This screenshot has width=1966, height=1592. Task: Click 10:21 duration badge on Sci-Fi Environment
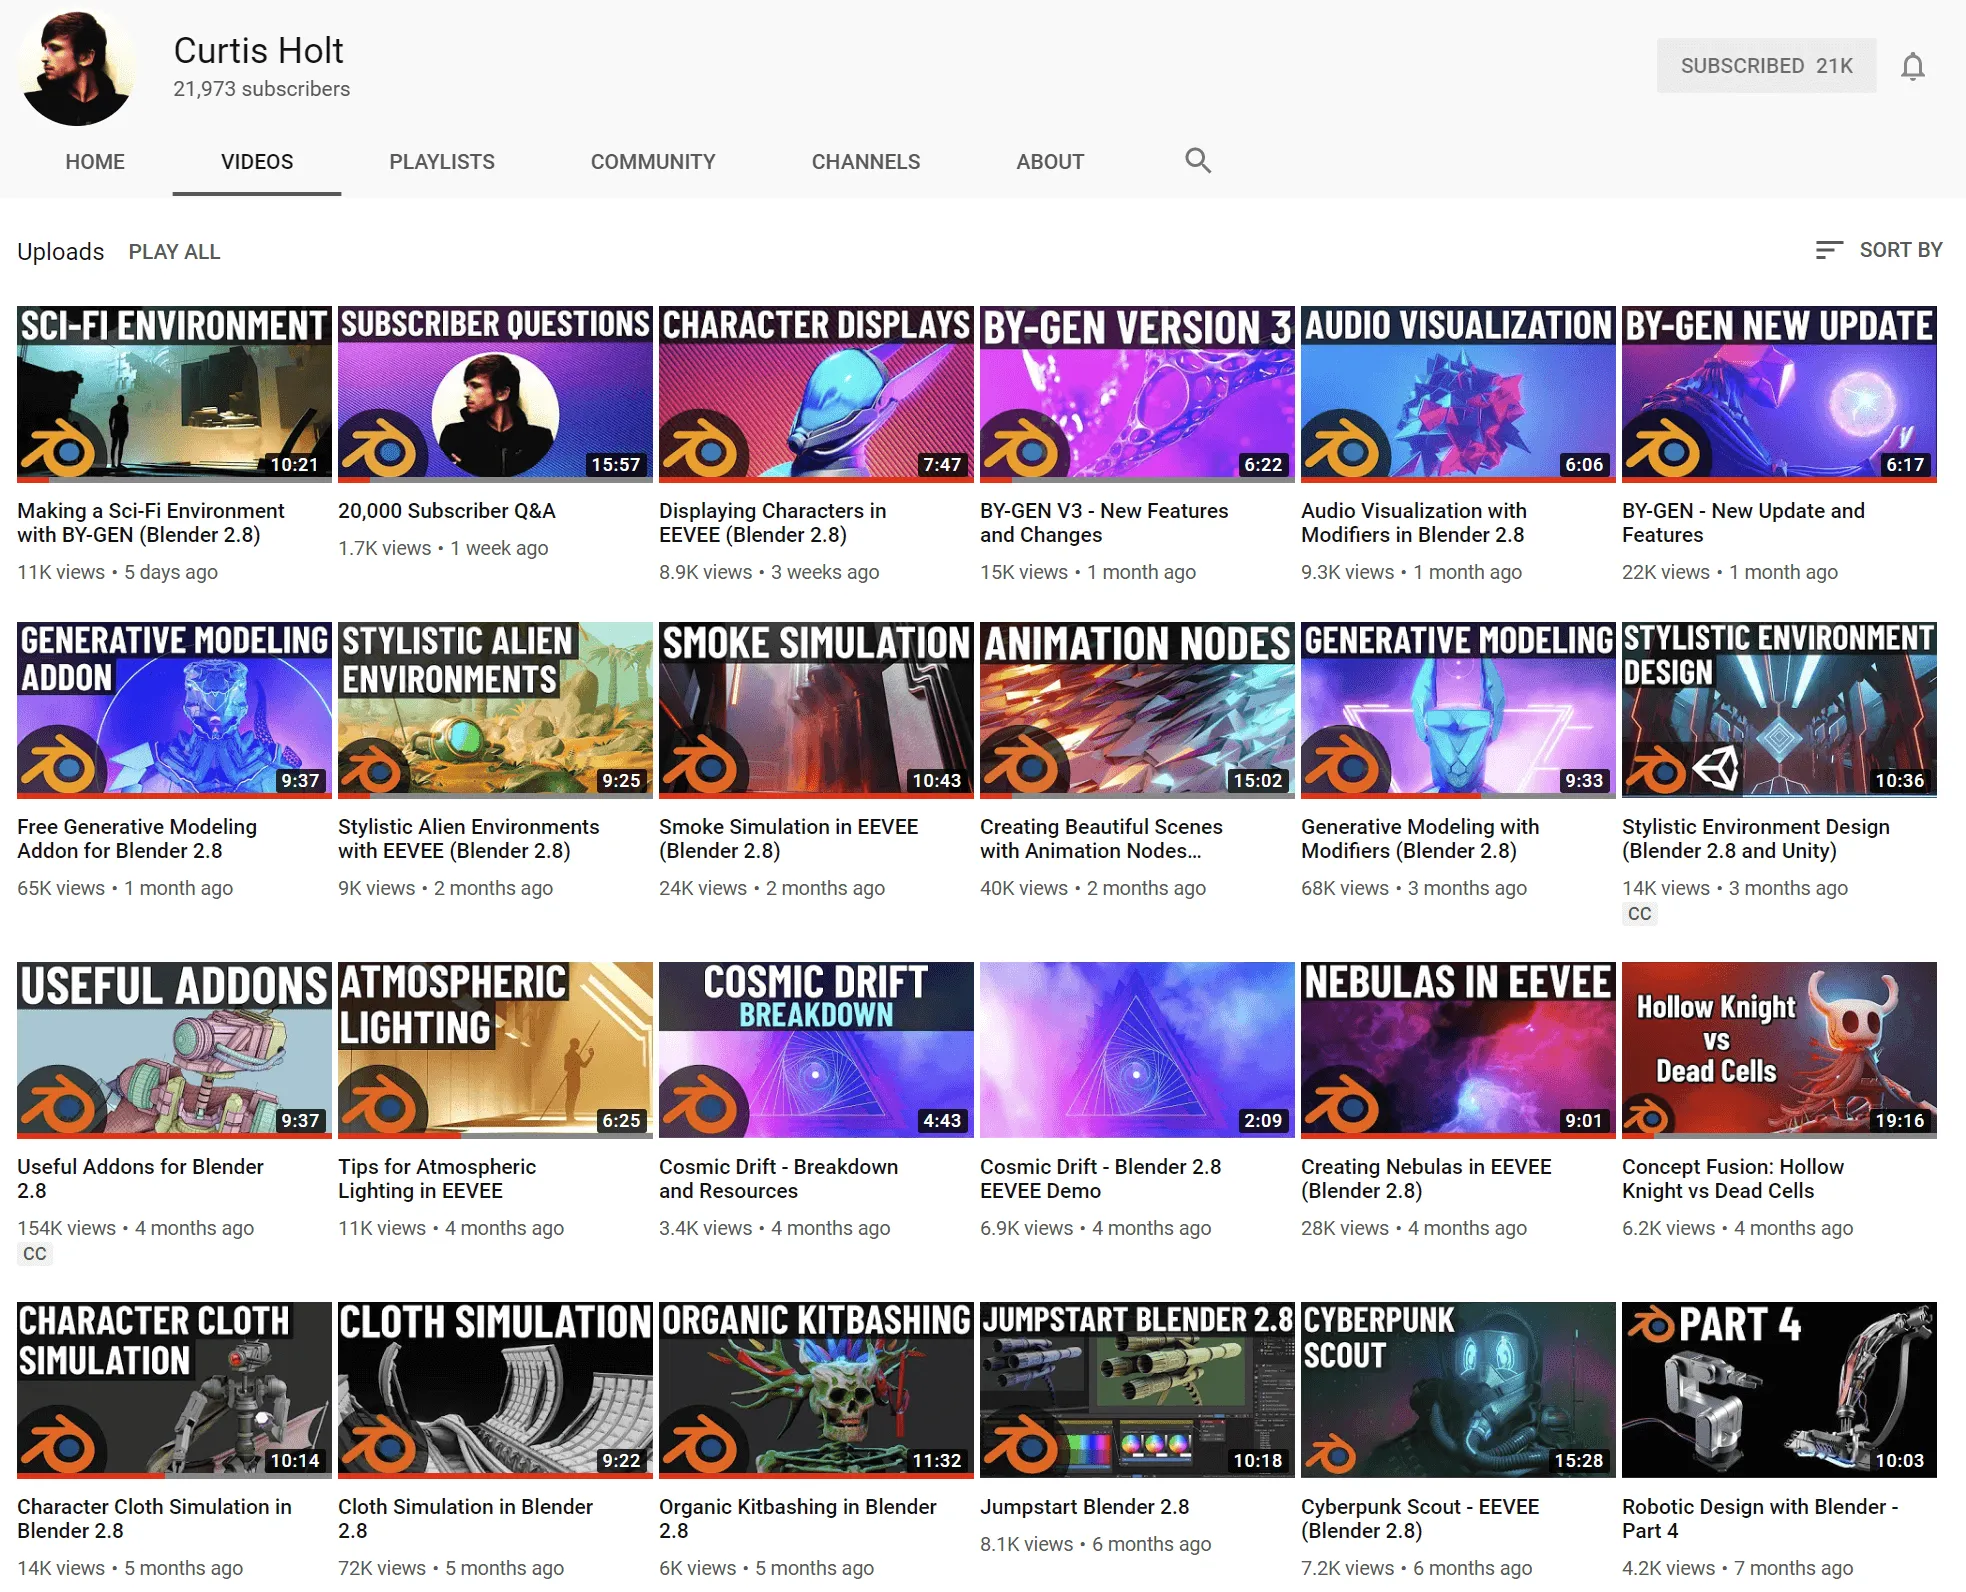coord(294,465)
